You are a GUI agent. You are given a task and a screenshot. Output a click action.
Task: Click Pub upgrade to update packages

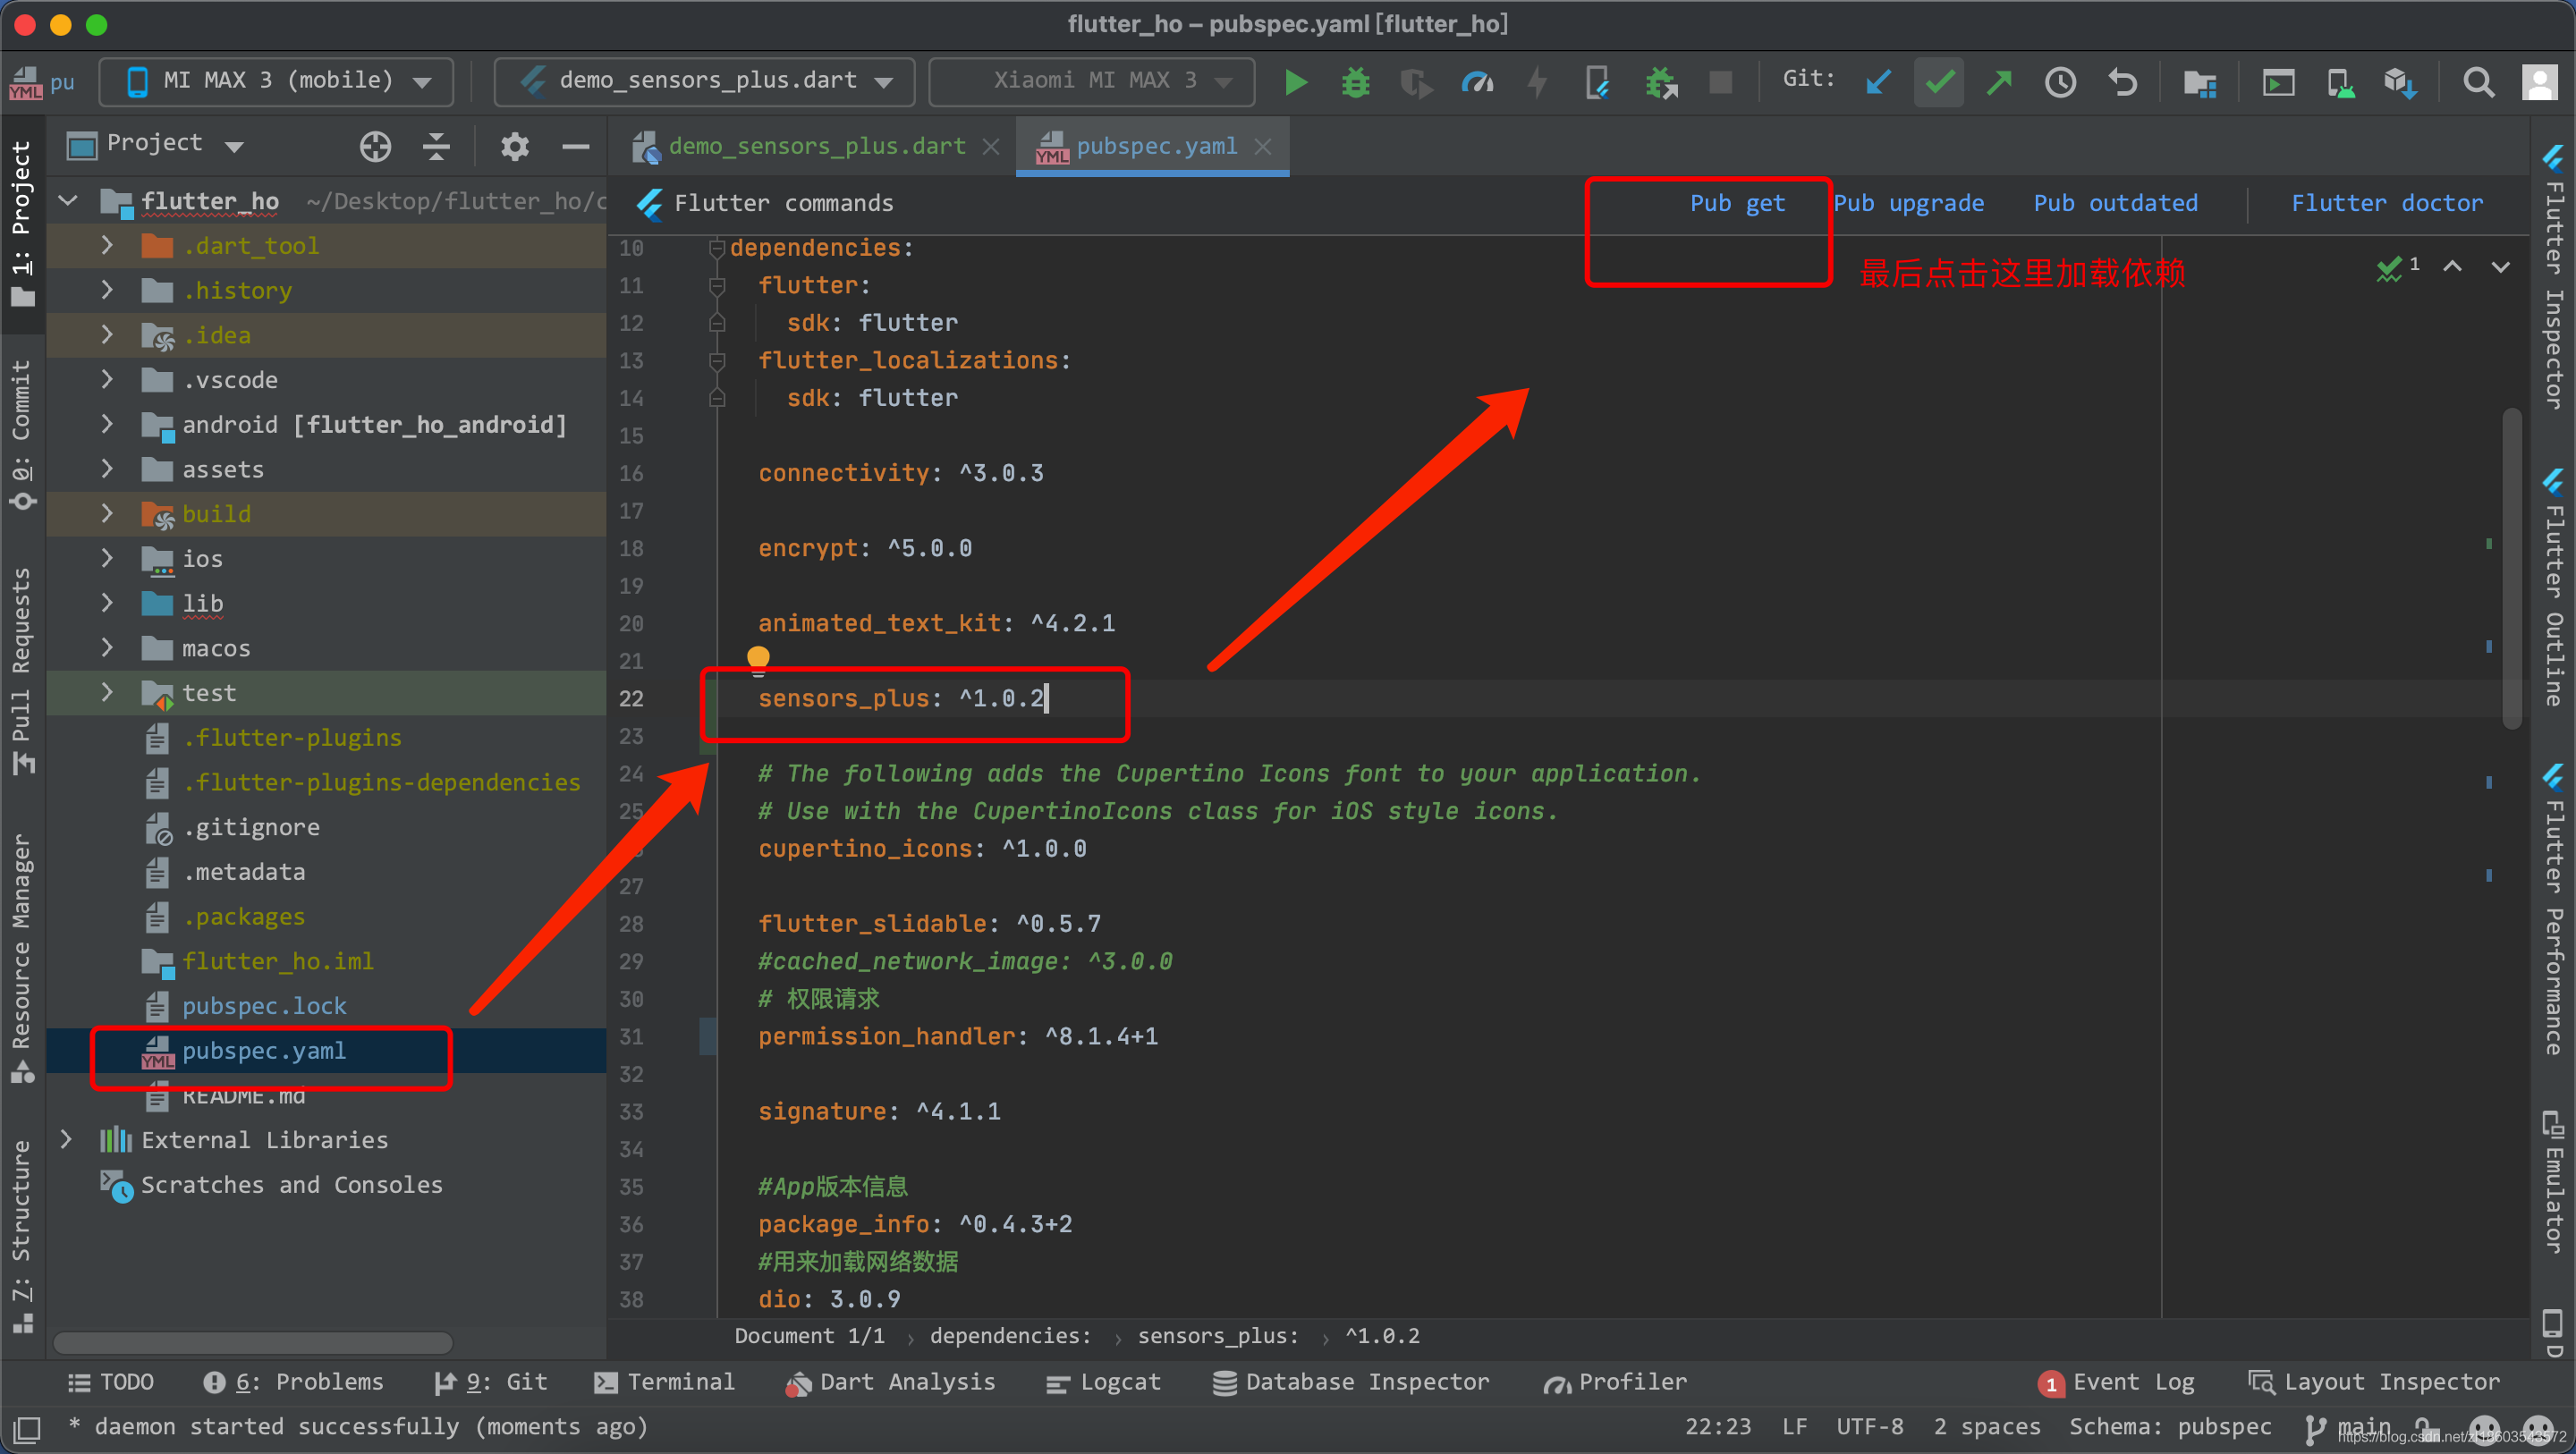[x=1911, y=203]
